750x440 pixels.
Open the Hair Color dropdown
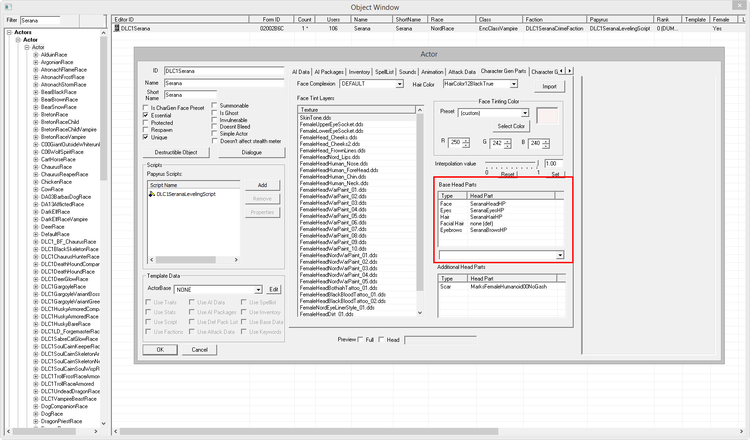[x=514, y=84]
